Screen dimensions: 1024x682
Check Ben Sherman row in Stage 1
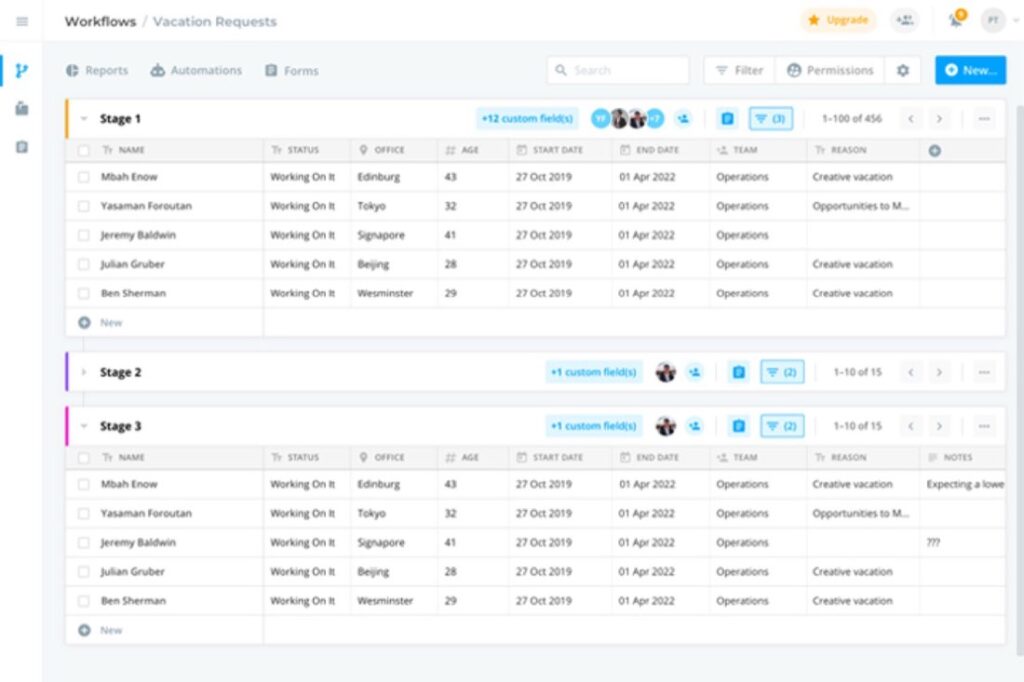[x=84, y=294]
